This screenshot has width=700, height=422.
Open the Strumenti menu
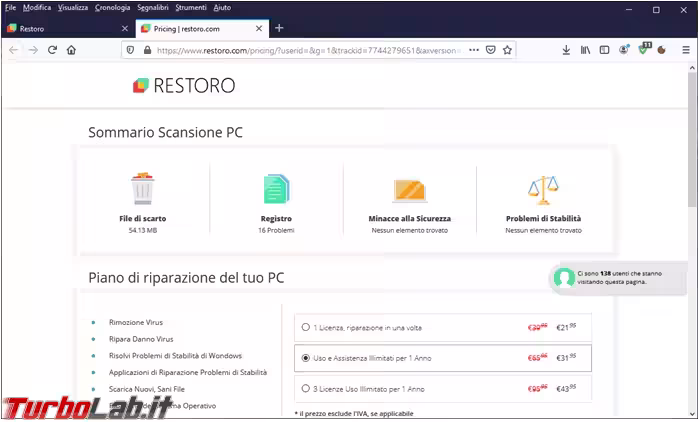(x=192, y=8)
